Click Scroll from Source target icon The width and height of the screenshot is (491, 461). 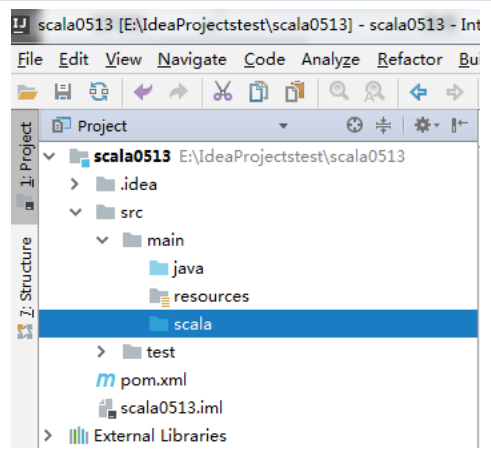click(x=354, y=126)
